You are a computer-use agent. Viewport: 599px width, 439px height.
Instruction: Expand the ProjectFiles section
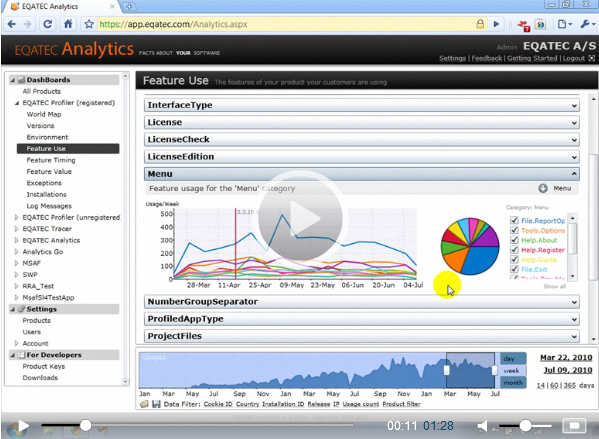[x=361, y=336]
